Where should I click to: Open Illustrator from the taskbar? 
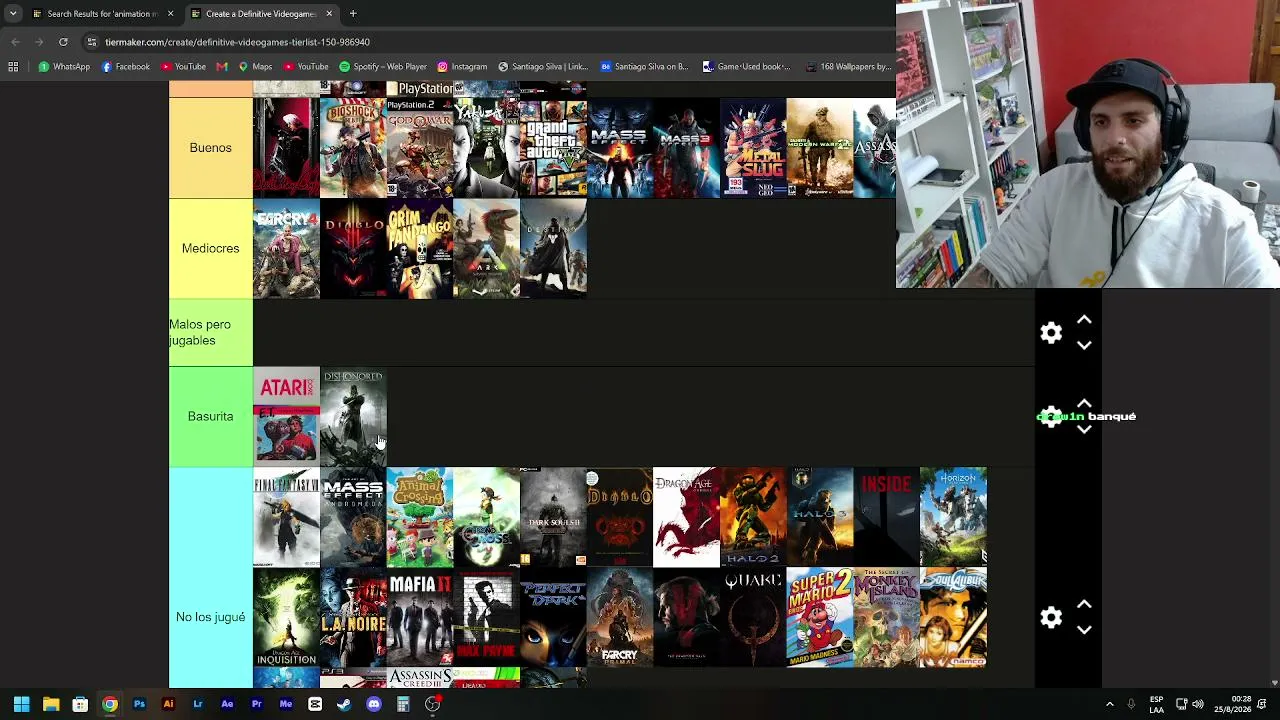pyautogui.click(x=168, y=704)
